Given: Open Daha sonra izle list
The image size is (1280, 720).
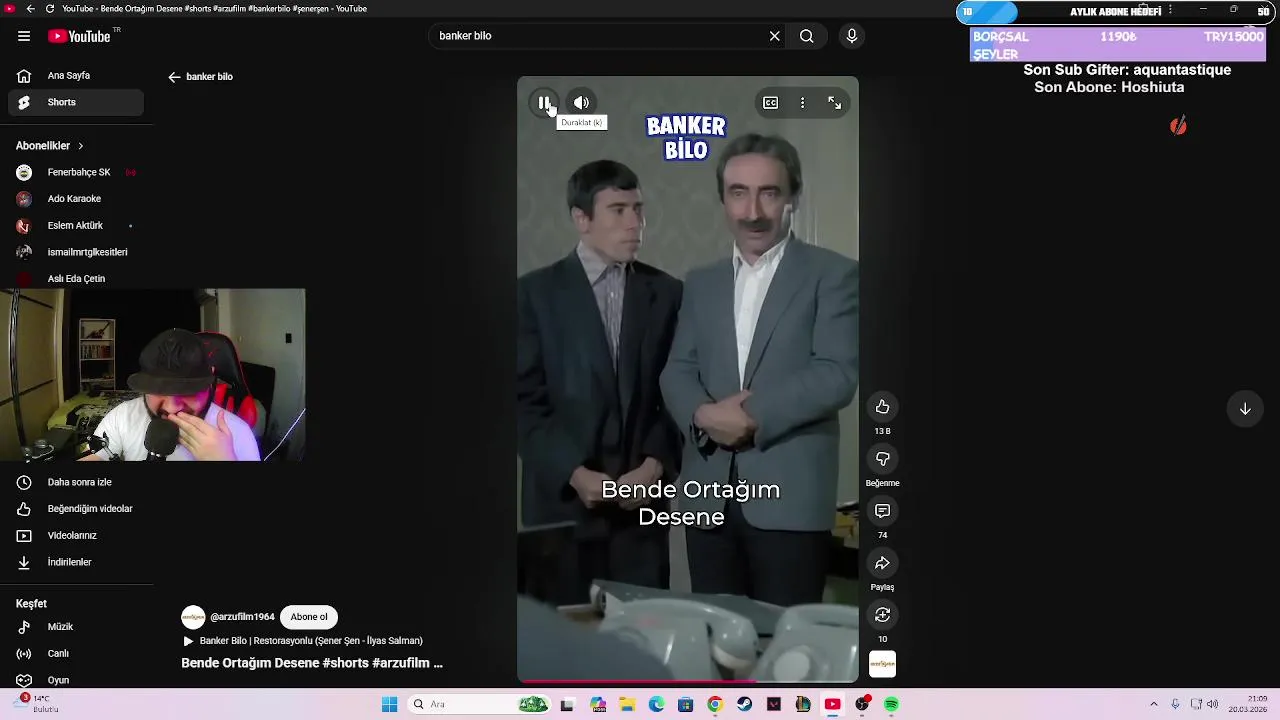Looking at the screenshot, I should coord(76,482).
